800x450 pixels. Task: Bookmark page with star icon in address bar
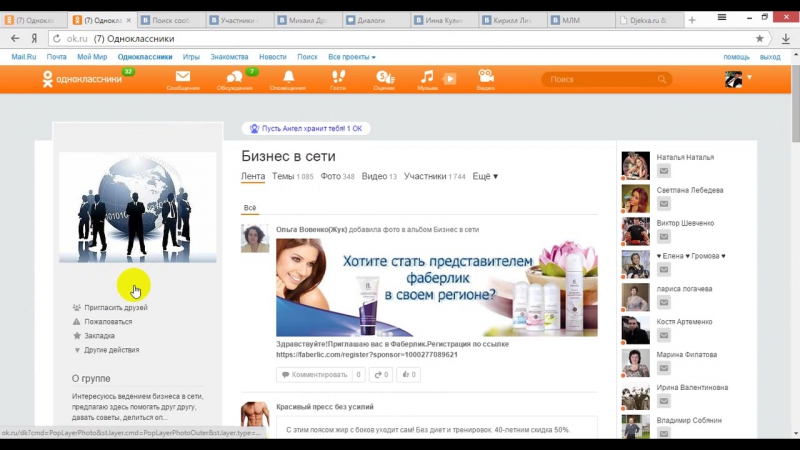[x=760, y=38]
